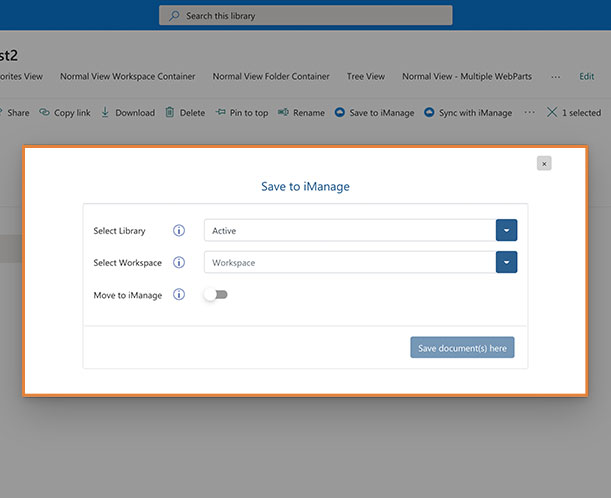The width and height of the screenshot is (611, 498).
Task: Click the Rename icon
Action: [x=283, y=112]
